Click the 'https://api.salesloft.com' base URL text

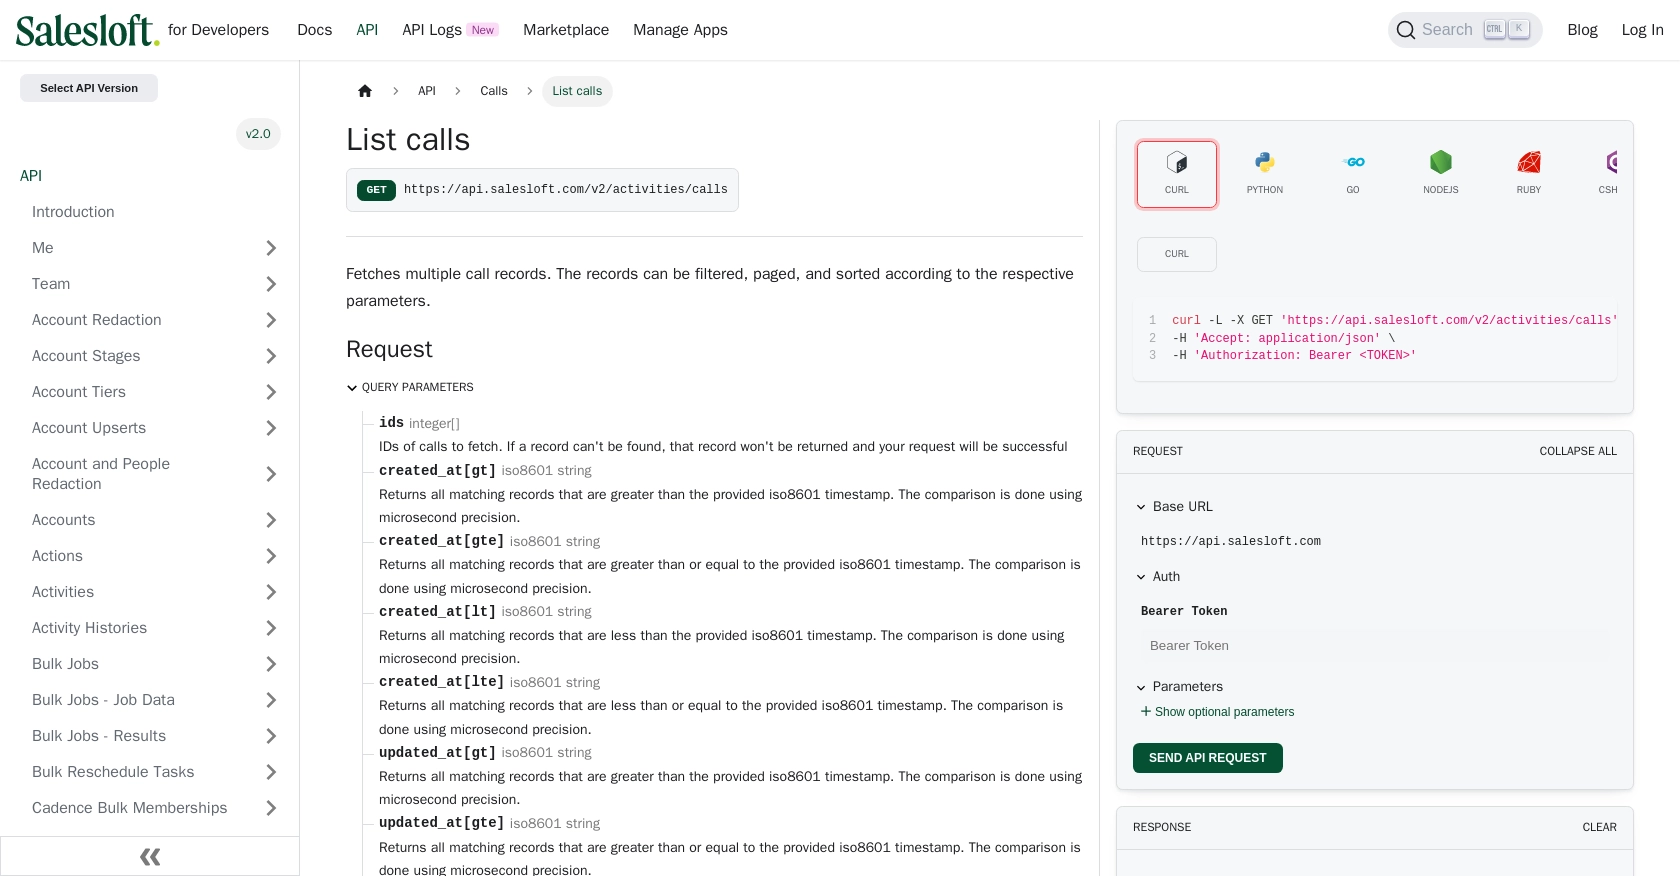click(x=1231, y=542)
